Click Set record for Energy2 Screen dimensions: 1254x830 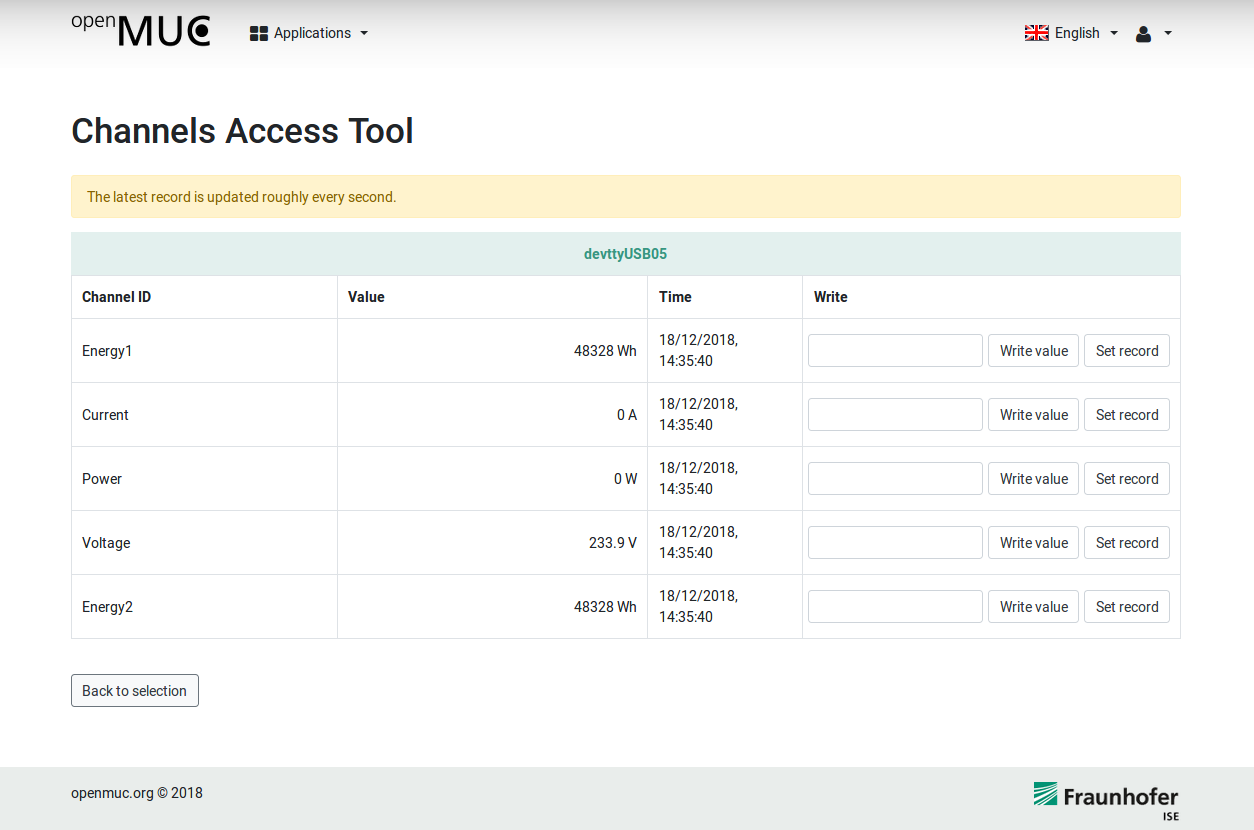[x=1127, y=606]
